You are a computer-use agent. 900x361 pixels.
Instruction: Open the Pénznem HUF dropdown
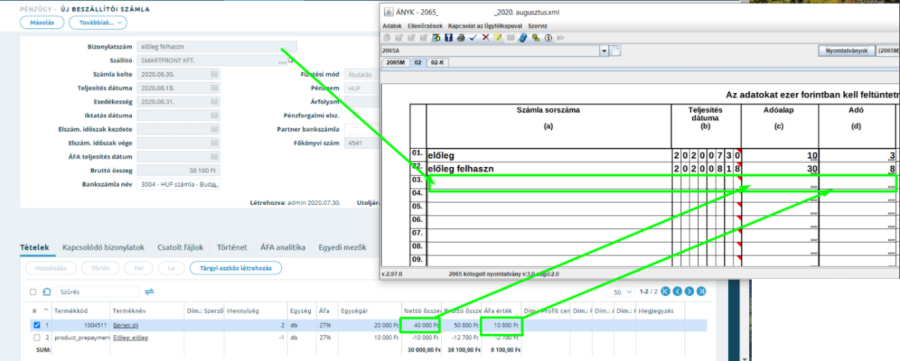[362, 88]
